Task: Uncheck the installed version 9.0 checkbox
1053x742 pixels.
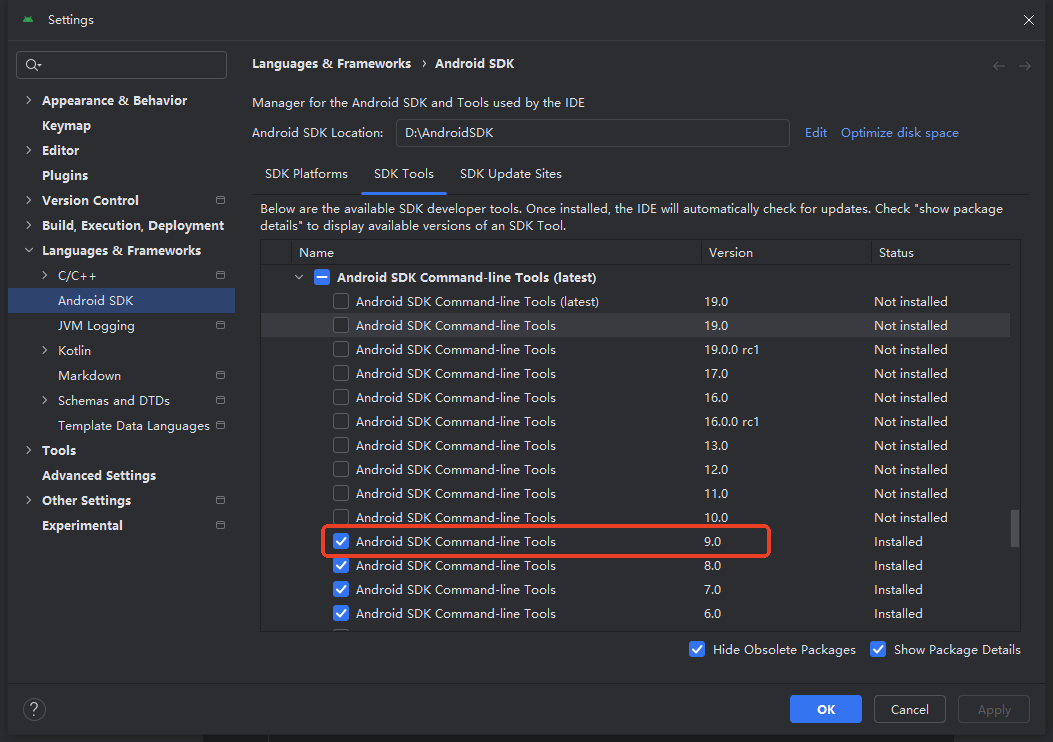Action: point(341,541)
